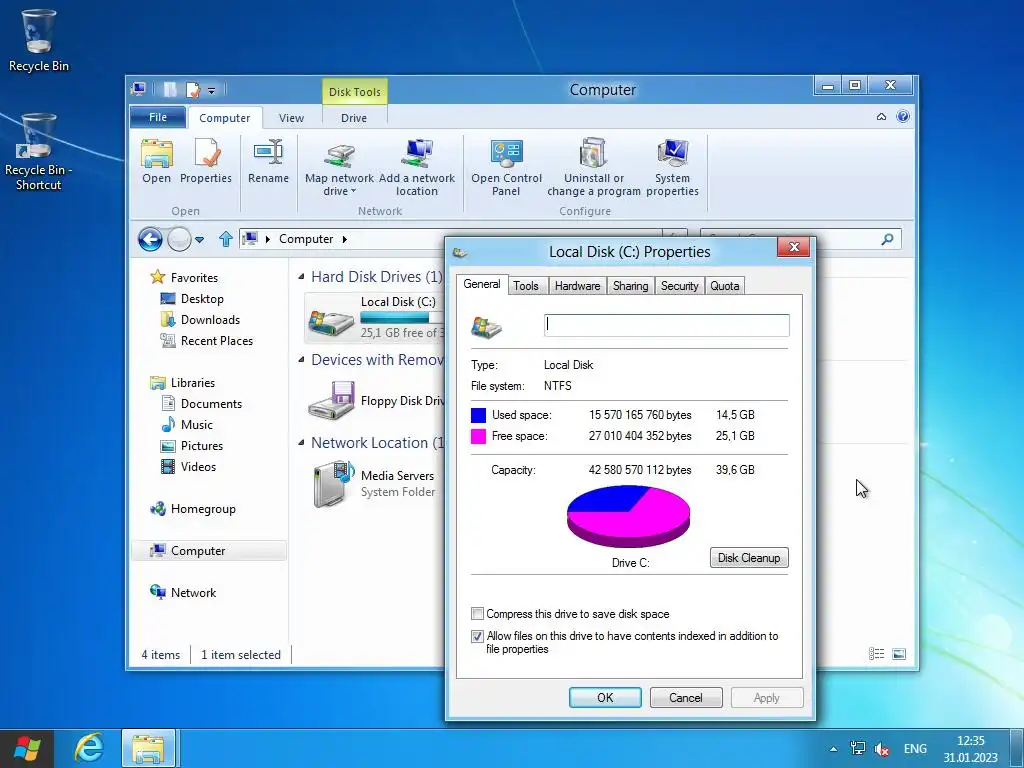Image resolution: width=1024 pixels, height=768 pixels.
Task: Open Map network drive ribbon button
Action: [x=339, y=167]
